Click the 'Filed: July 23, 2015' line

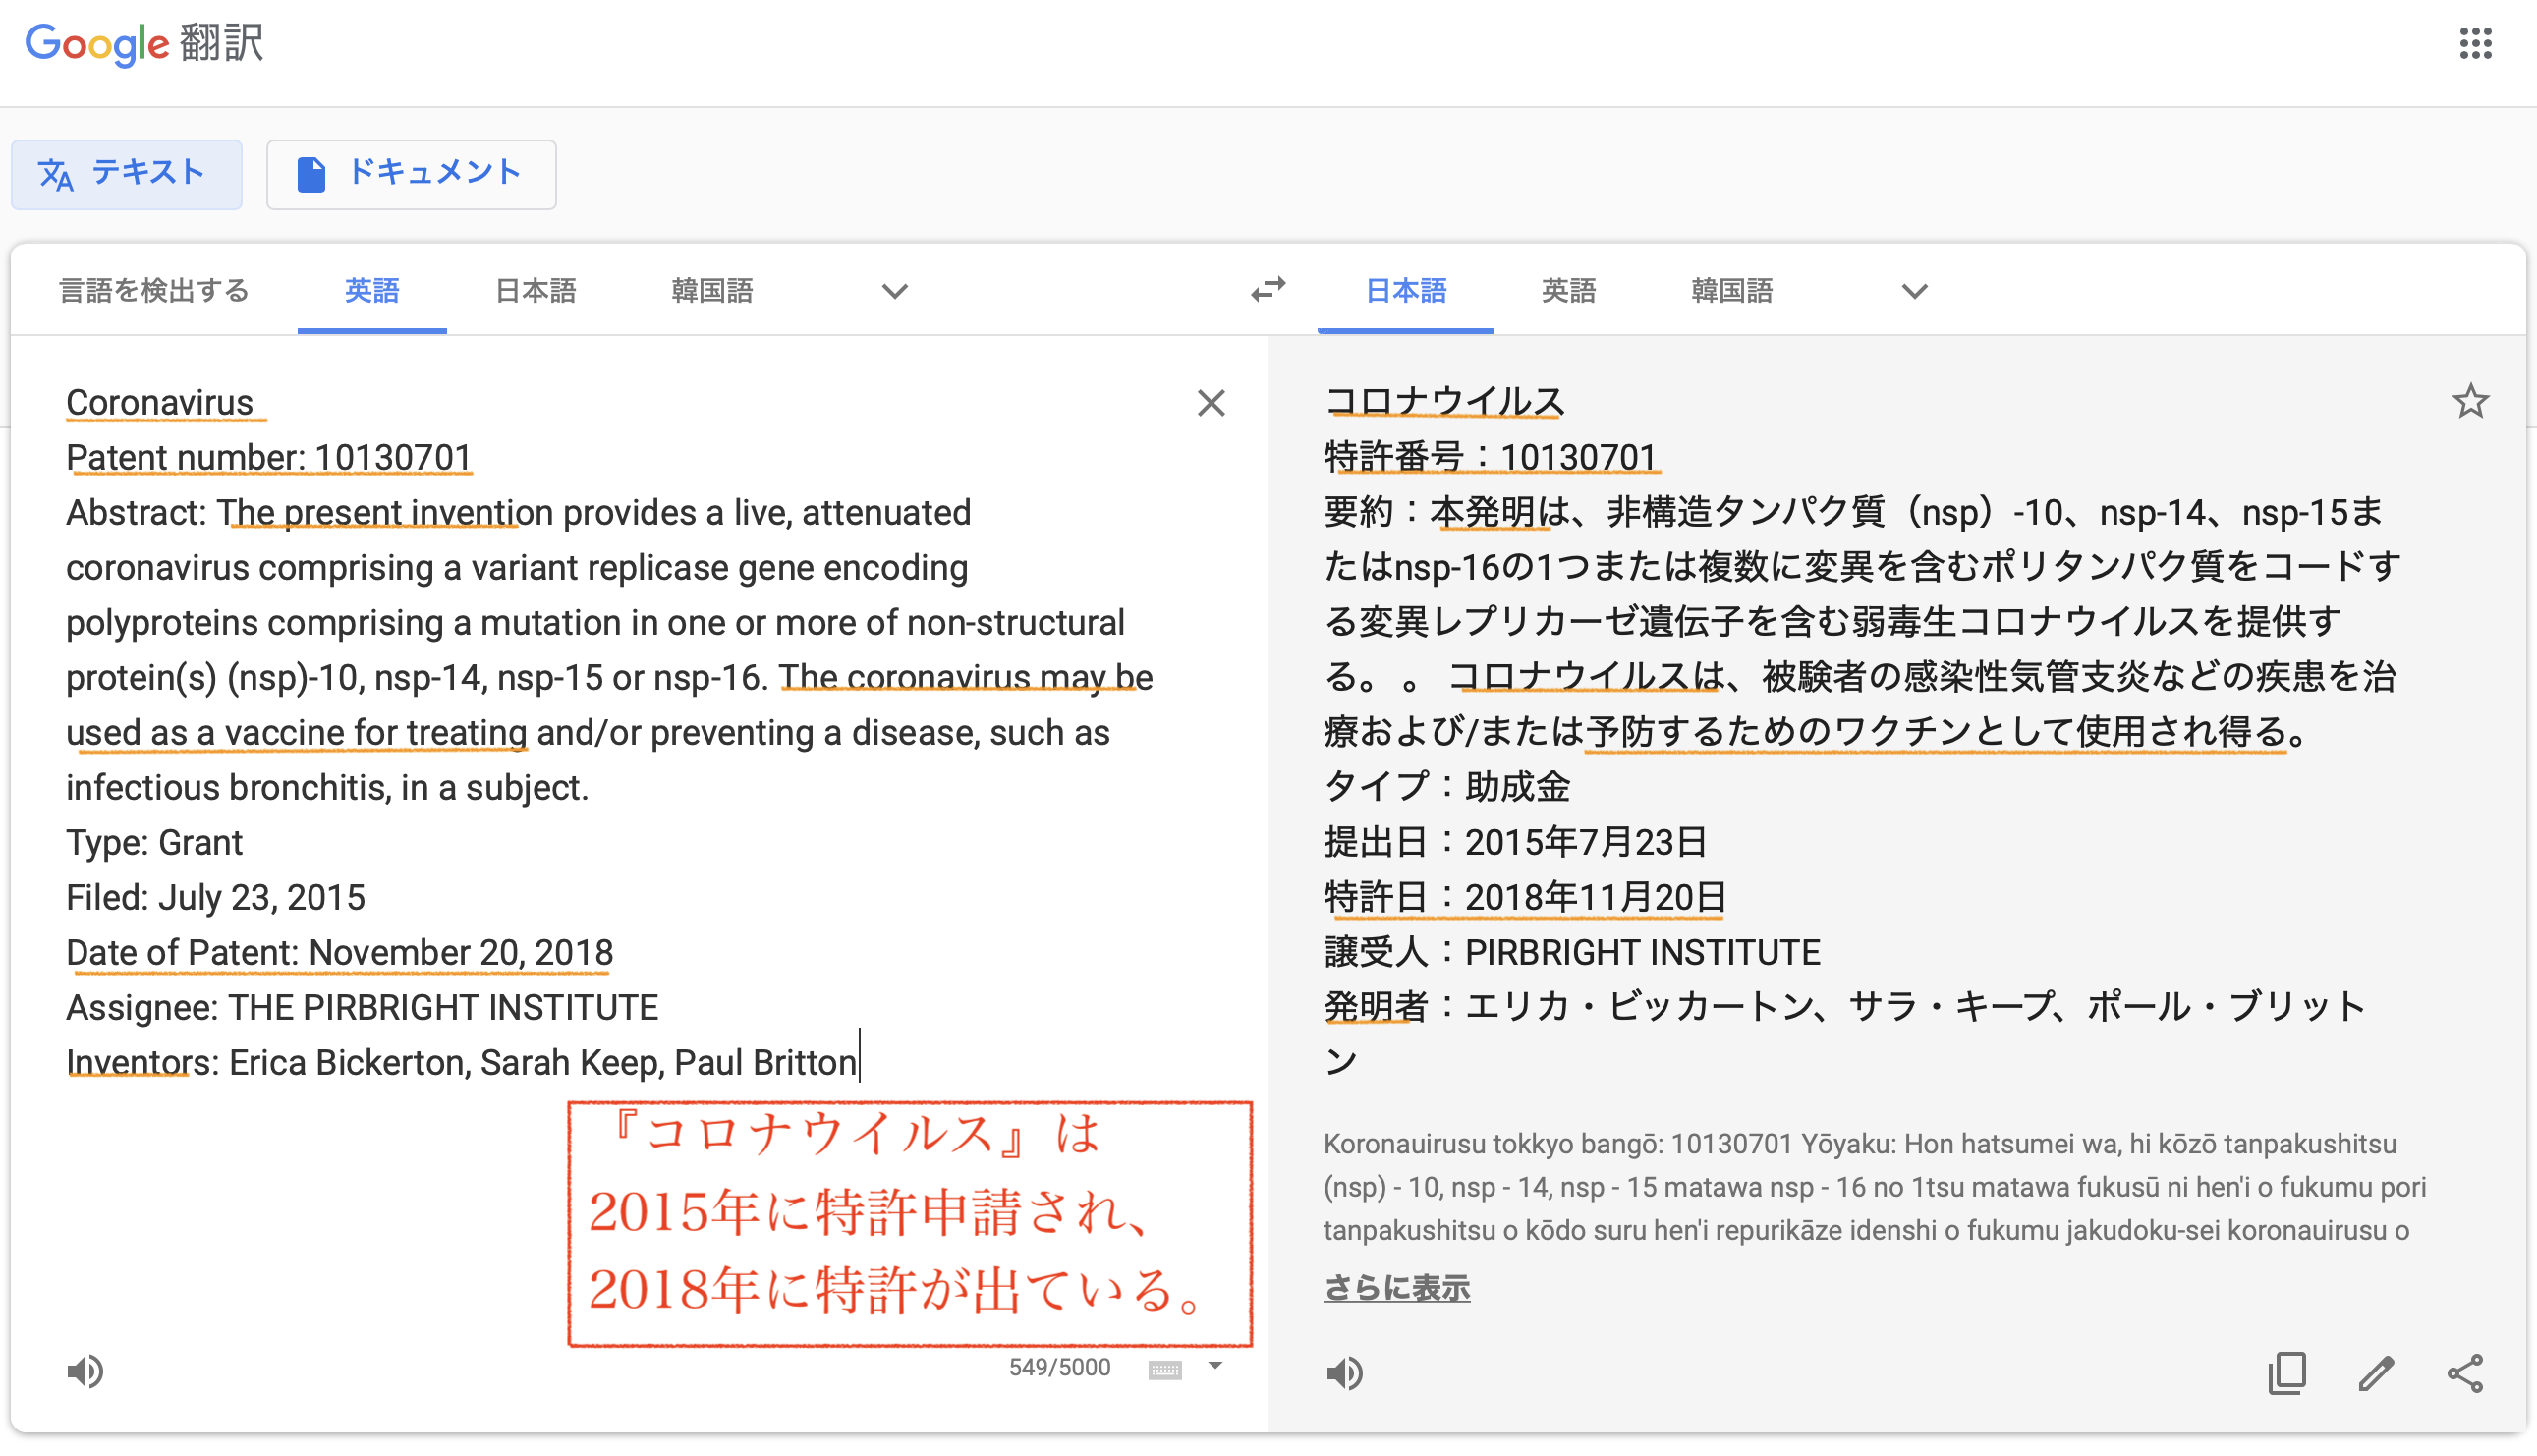click(215, 897)
